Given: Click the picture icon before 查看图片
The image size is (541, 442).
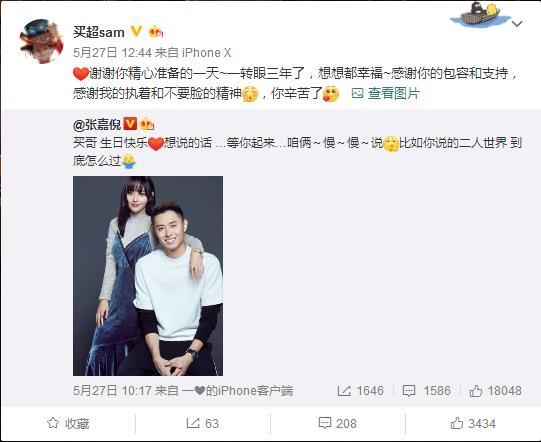Looking at the screenshot, I should coord(357,93).
